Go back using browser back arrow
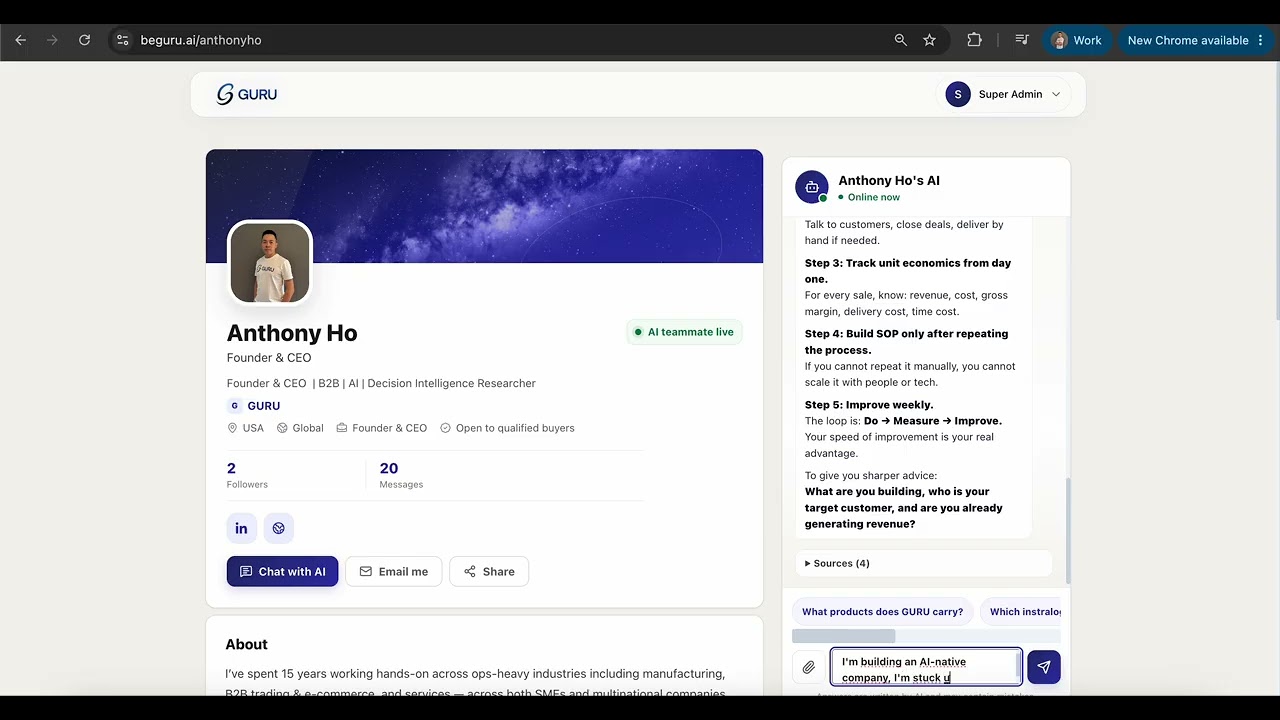The image size is (1280, 720). 21,40
